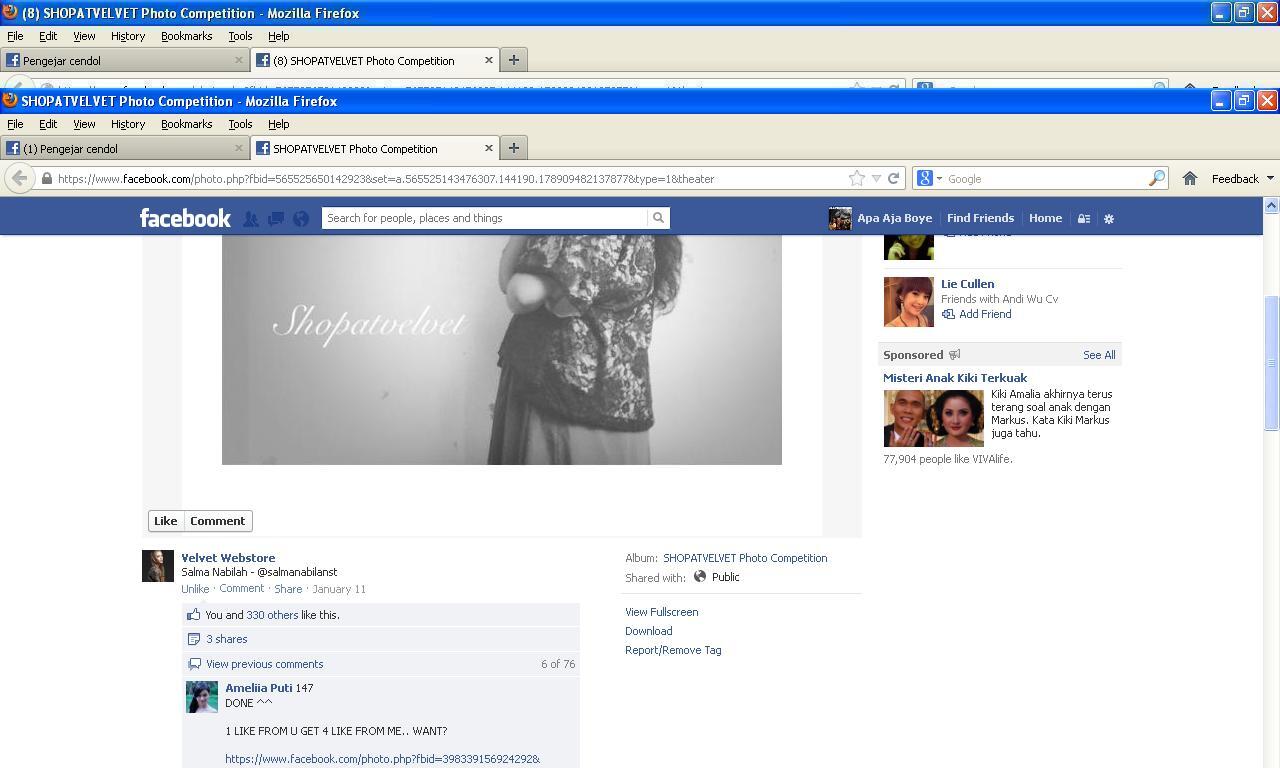
Task: Open SHOPATVELVET Photo Competition album link
Action: (x=745, y=558)
